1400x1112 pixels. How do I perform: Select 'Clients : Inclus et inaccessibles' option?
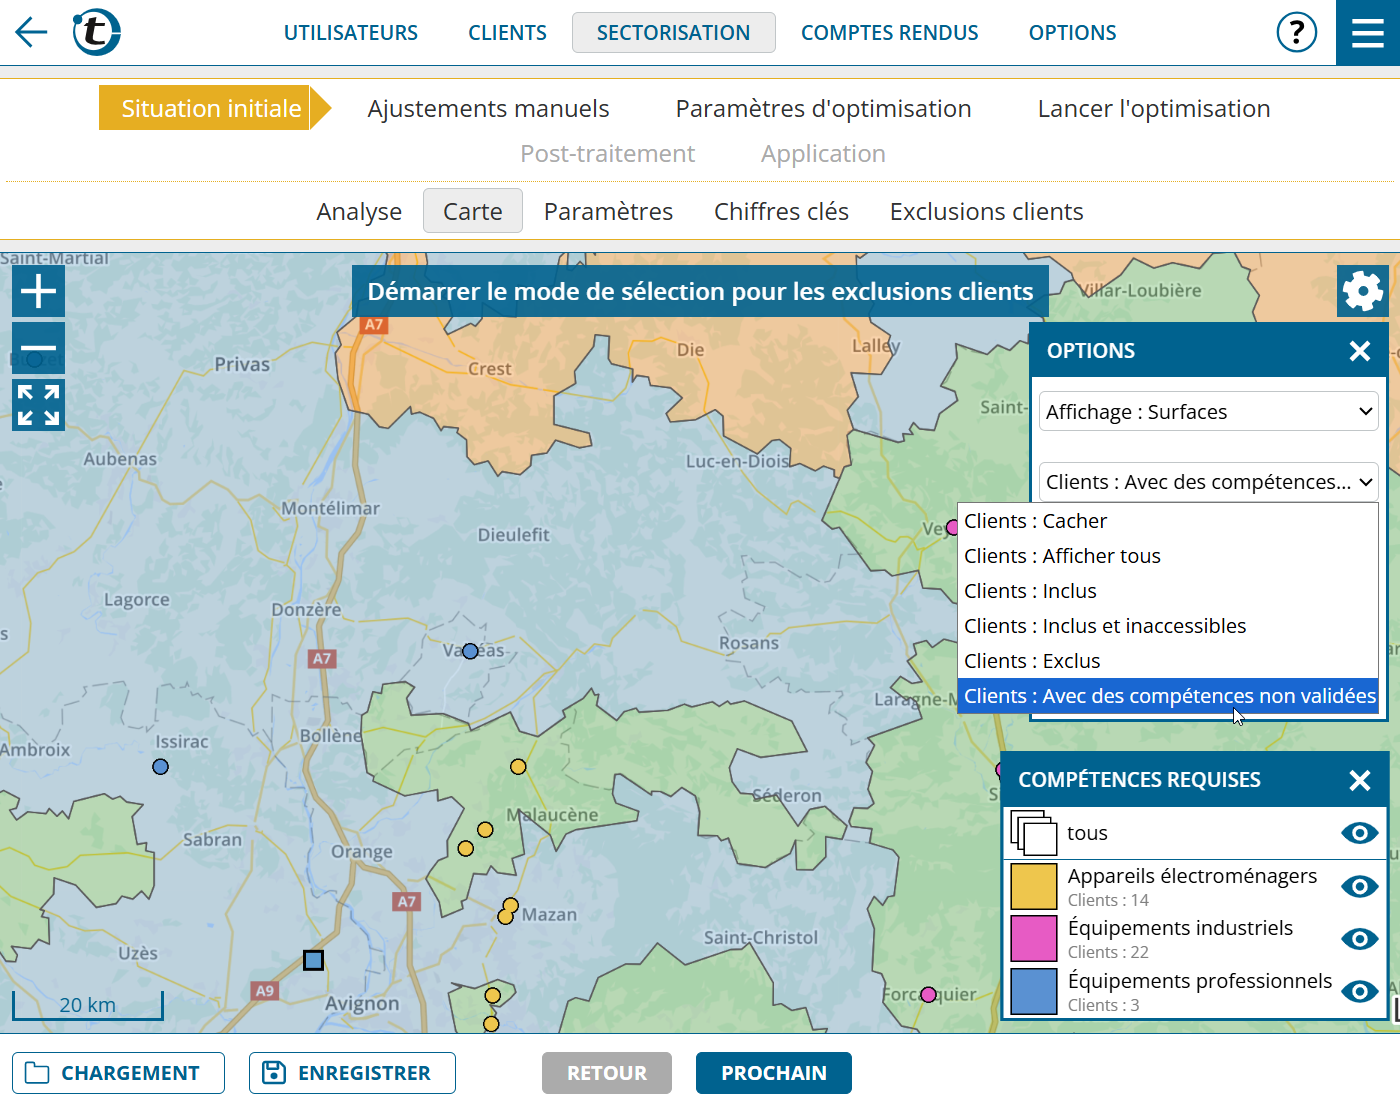pyautogui.click(x=1105, y=626)
